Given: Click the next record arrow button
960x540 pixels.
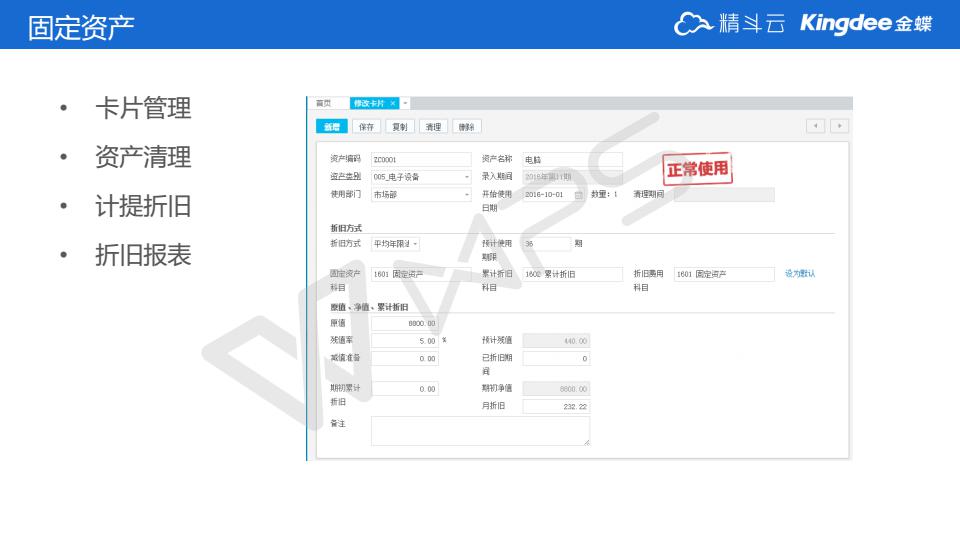Looking at the screenshot, I should 840,126.
